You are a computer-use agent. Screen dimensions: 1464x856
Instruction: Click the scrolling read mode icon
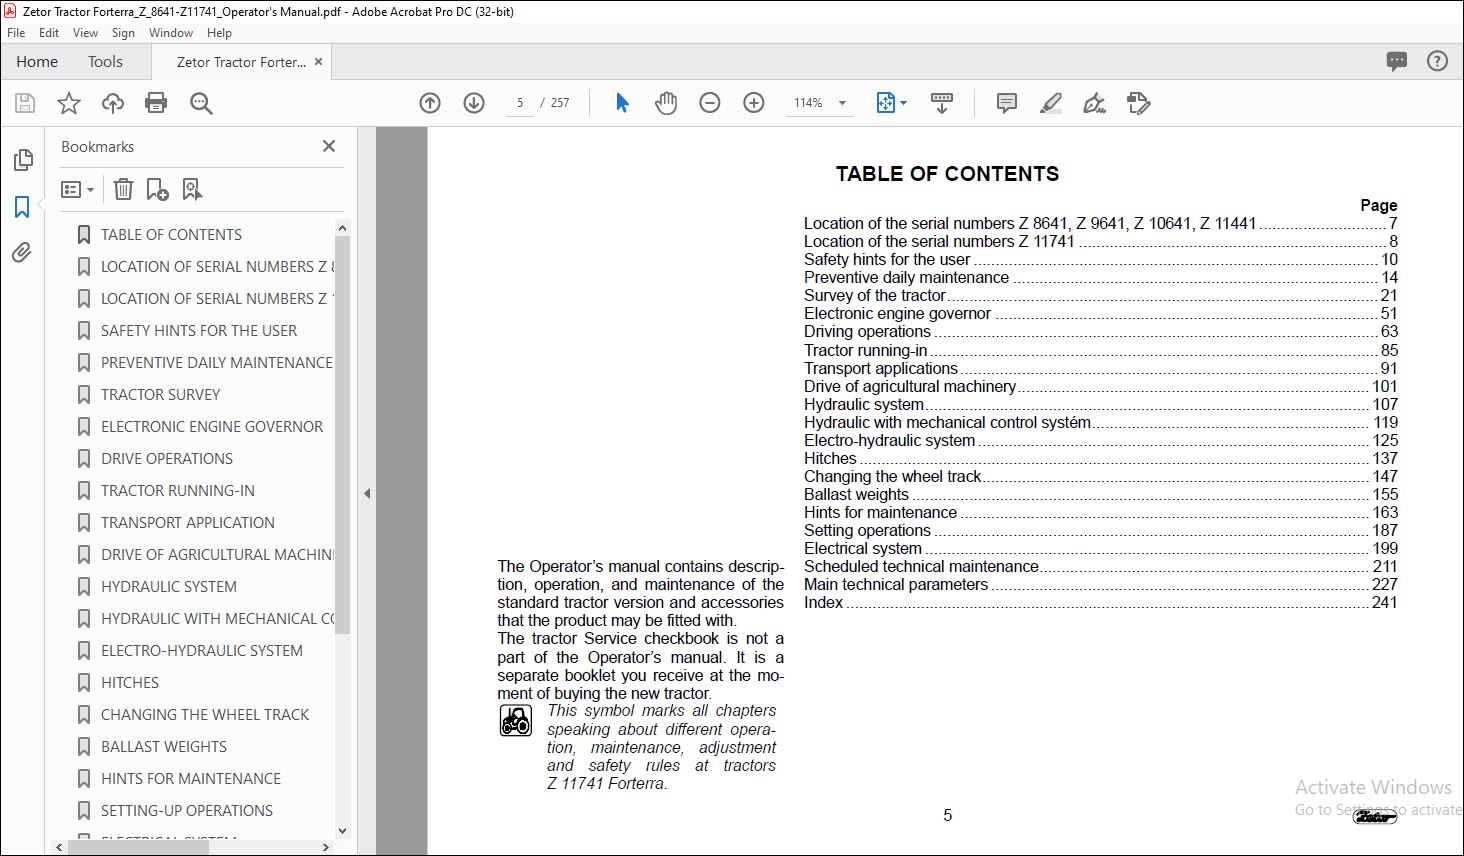[942, 103]
